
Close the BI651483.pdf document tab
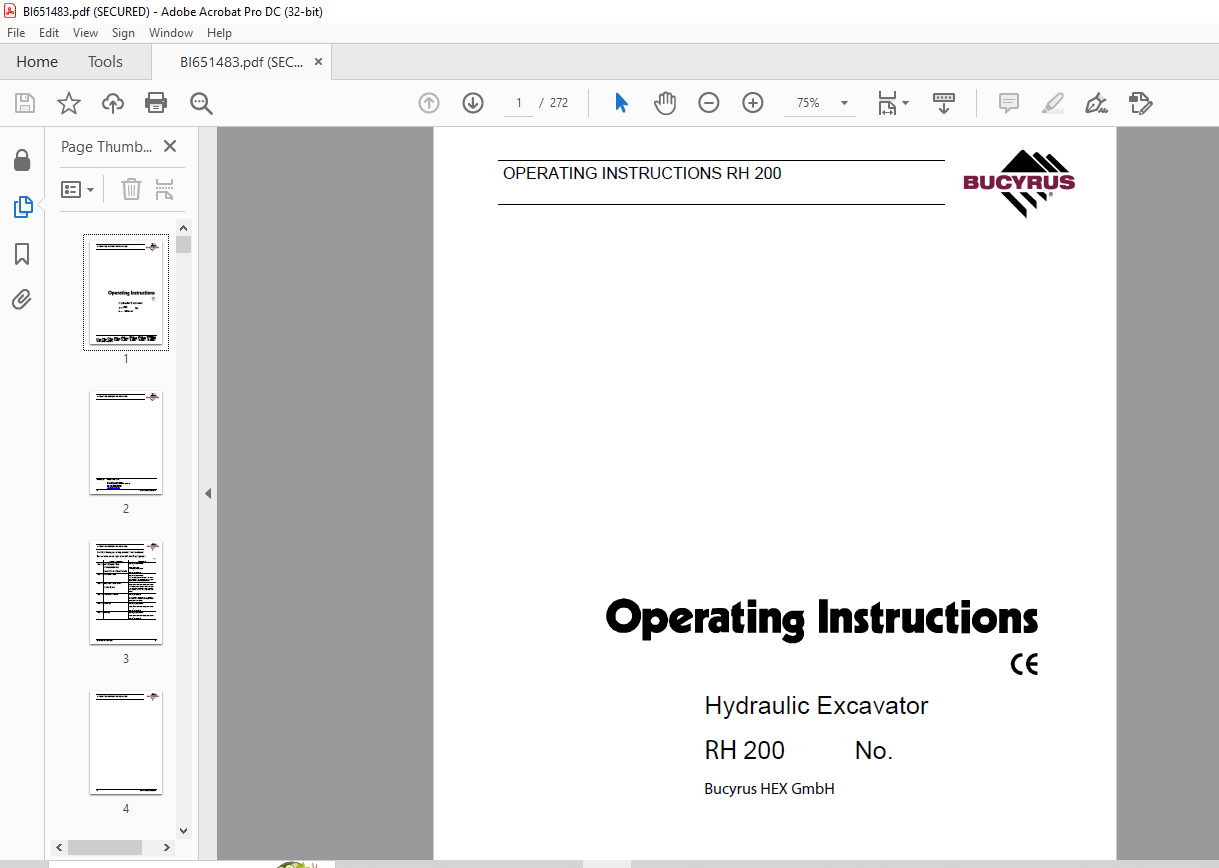[319, 62]
